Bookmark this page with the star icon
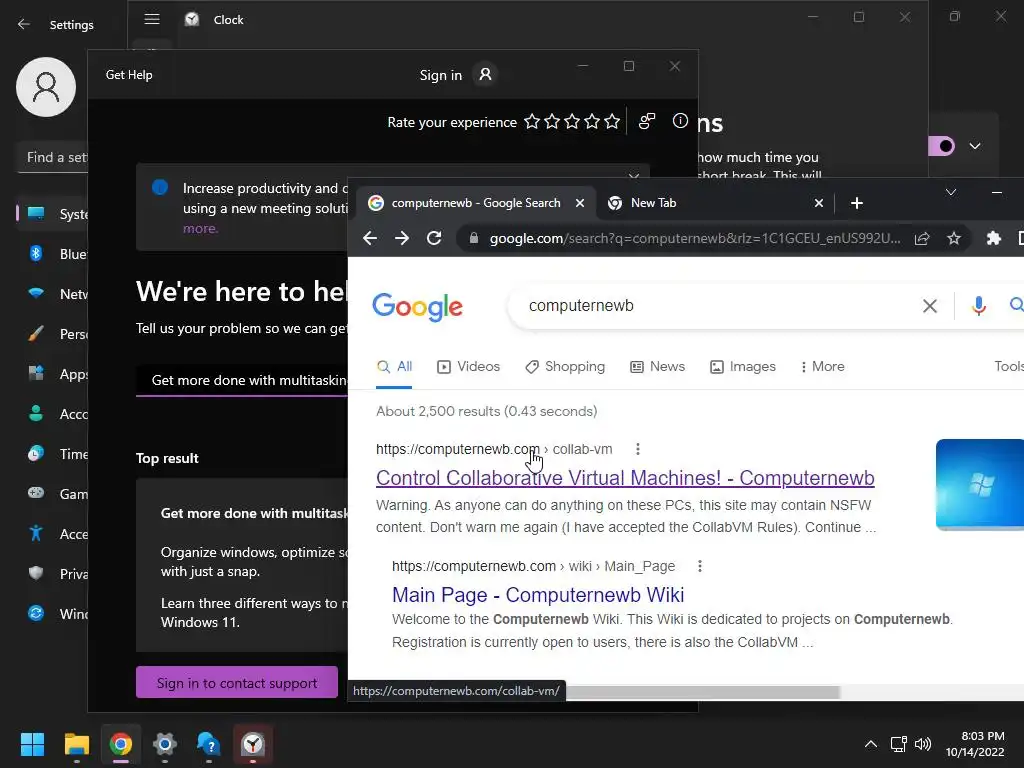 [954, 238]
